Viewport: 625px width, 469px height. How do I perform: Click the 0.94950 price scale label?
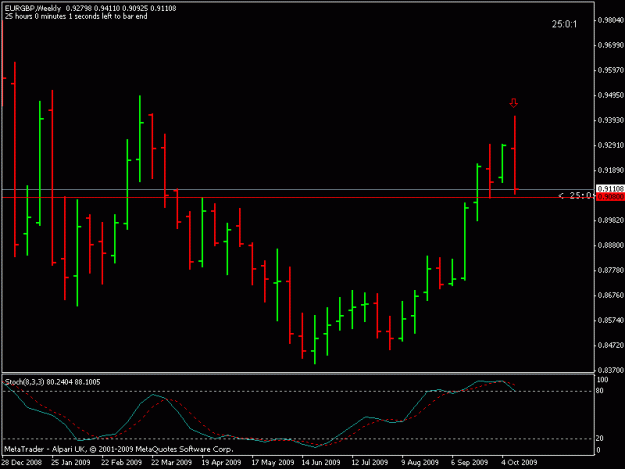[x=610, y=95]
